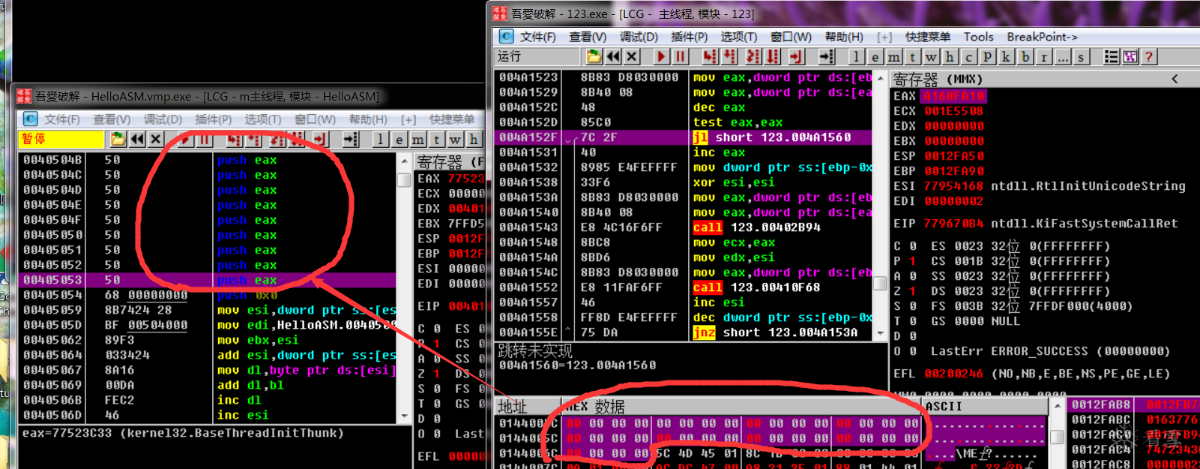Viewport: 1200px width, 469px height.
Task: Open 调试(D) menu in HelloASM window
Action: pos(163,119)
